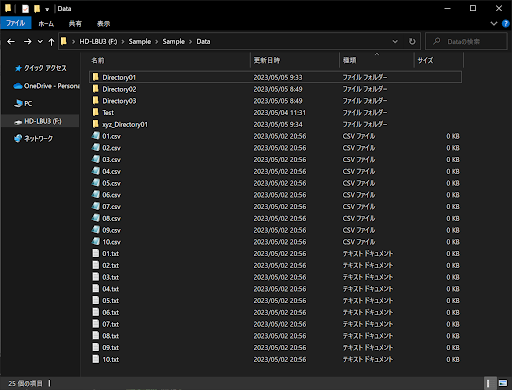Click Data breadcrumb in address bar
This screenshot has width=512, height=390.
point(203,42)
